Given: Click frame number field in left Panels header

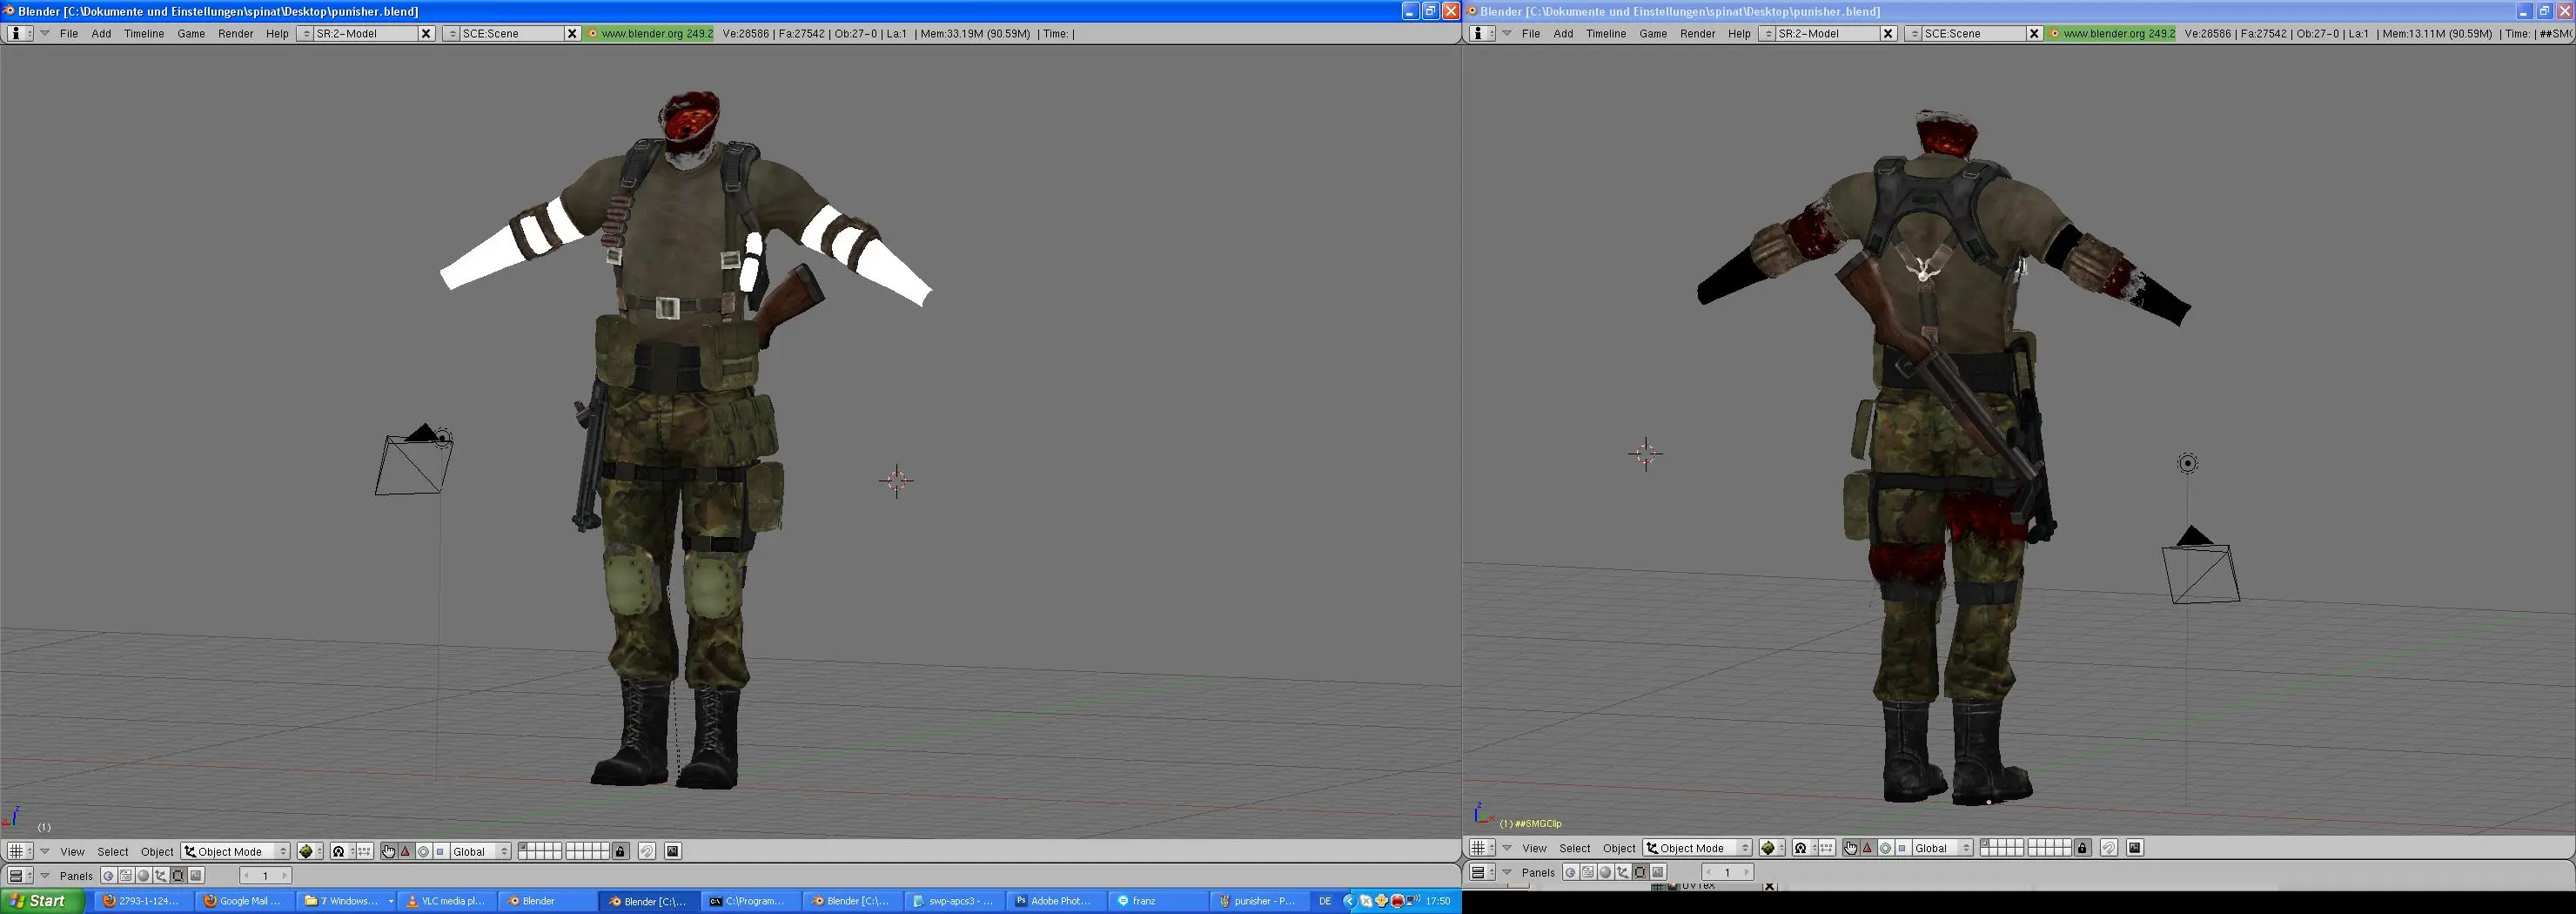Looking at the screenshot, I should [266, 876].
